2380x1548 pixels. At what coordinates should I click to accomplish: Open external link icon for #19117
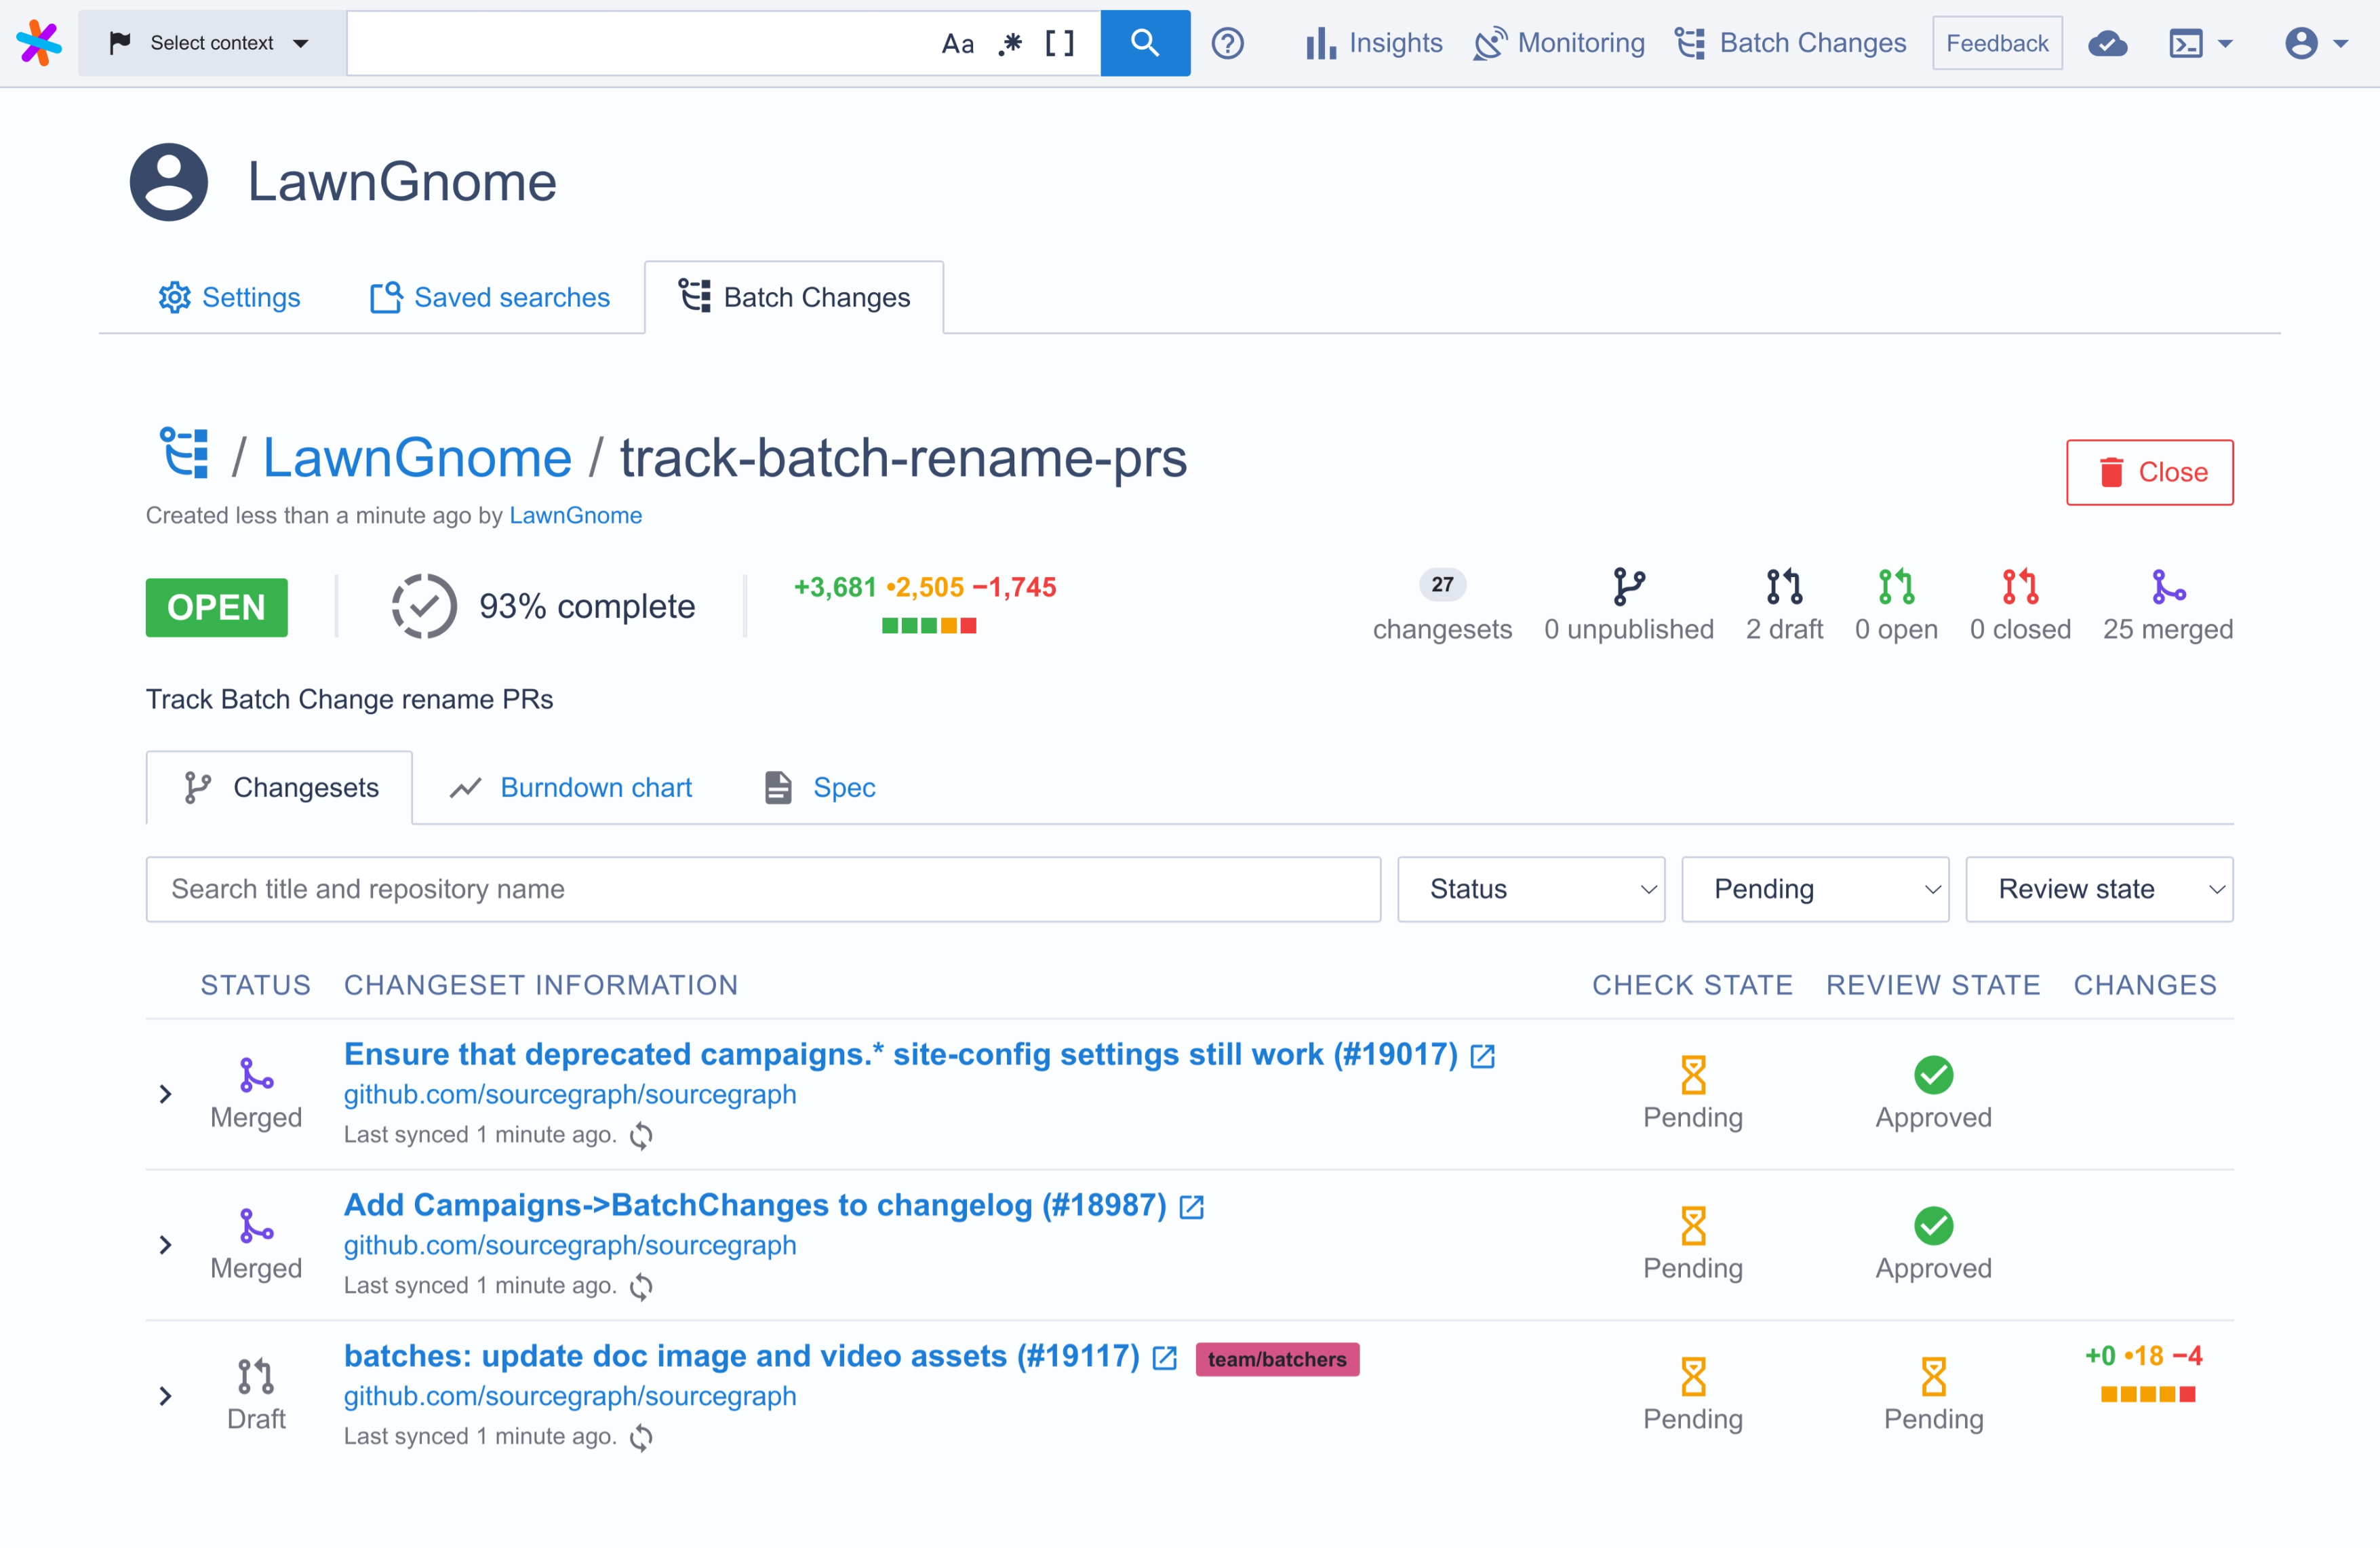click(1164, 1358)
